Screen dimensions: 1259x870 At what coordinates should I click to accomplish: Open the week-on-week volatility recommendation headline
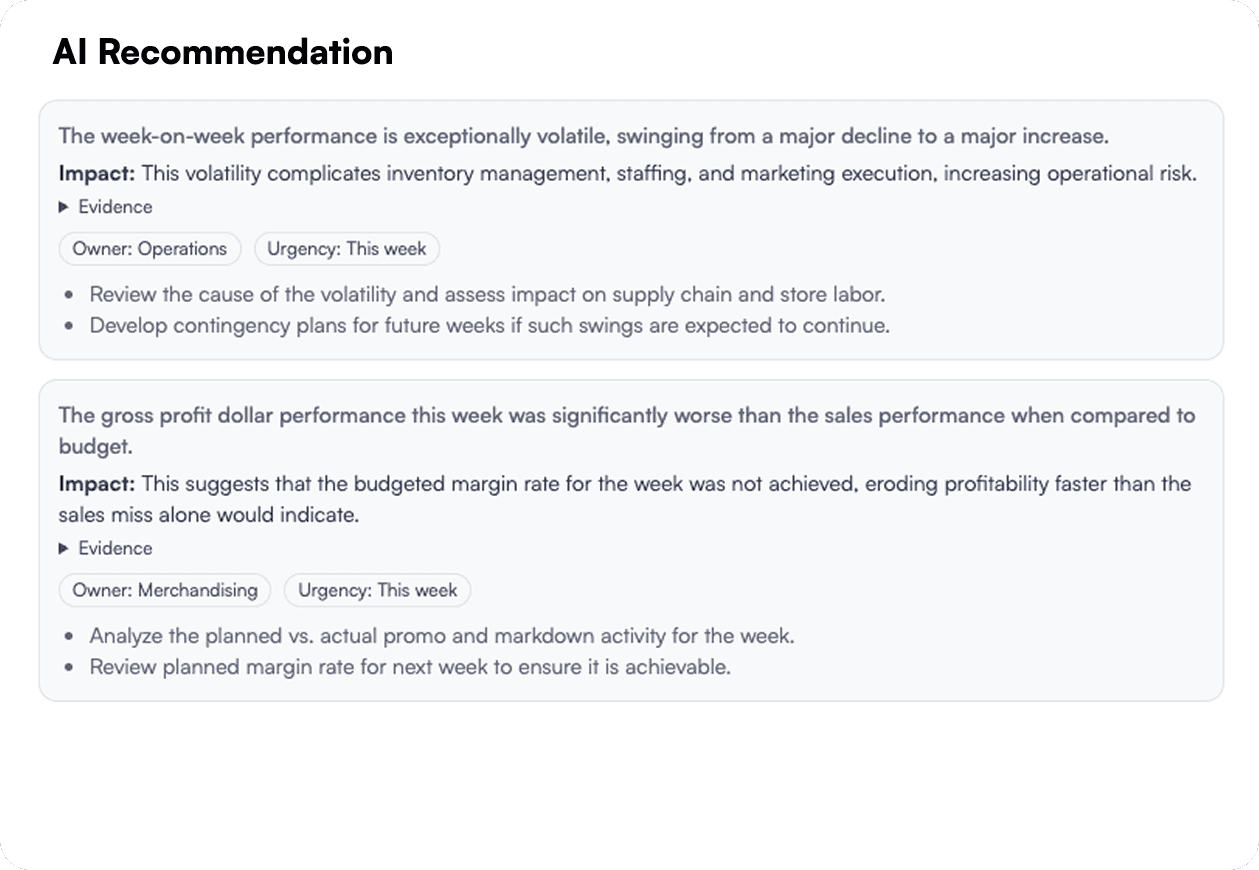[583, 136]
